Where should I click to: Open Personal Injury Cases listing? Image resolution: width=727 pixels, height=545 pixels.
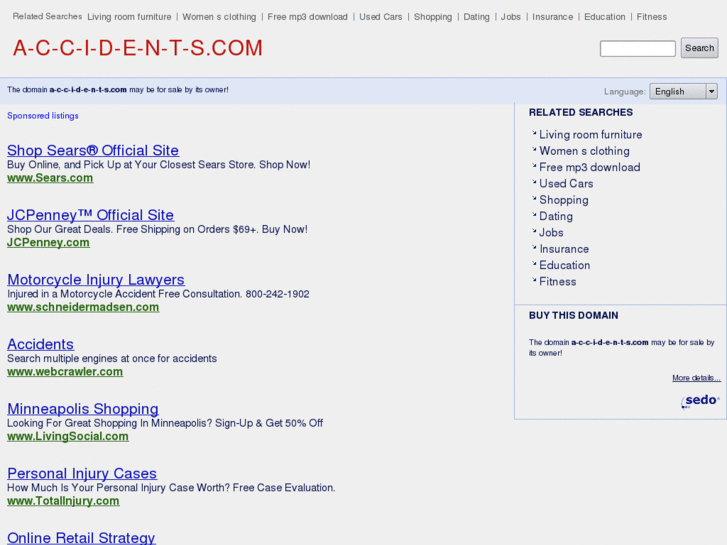coord(82,473)
